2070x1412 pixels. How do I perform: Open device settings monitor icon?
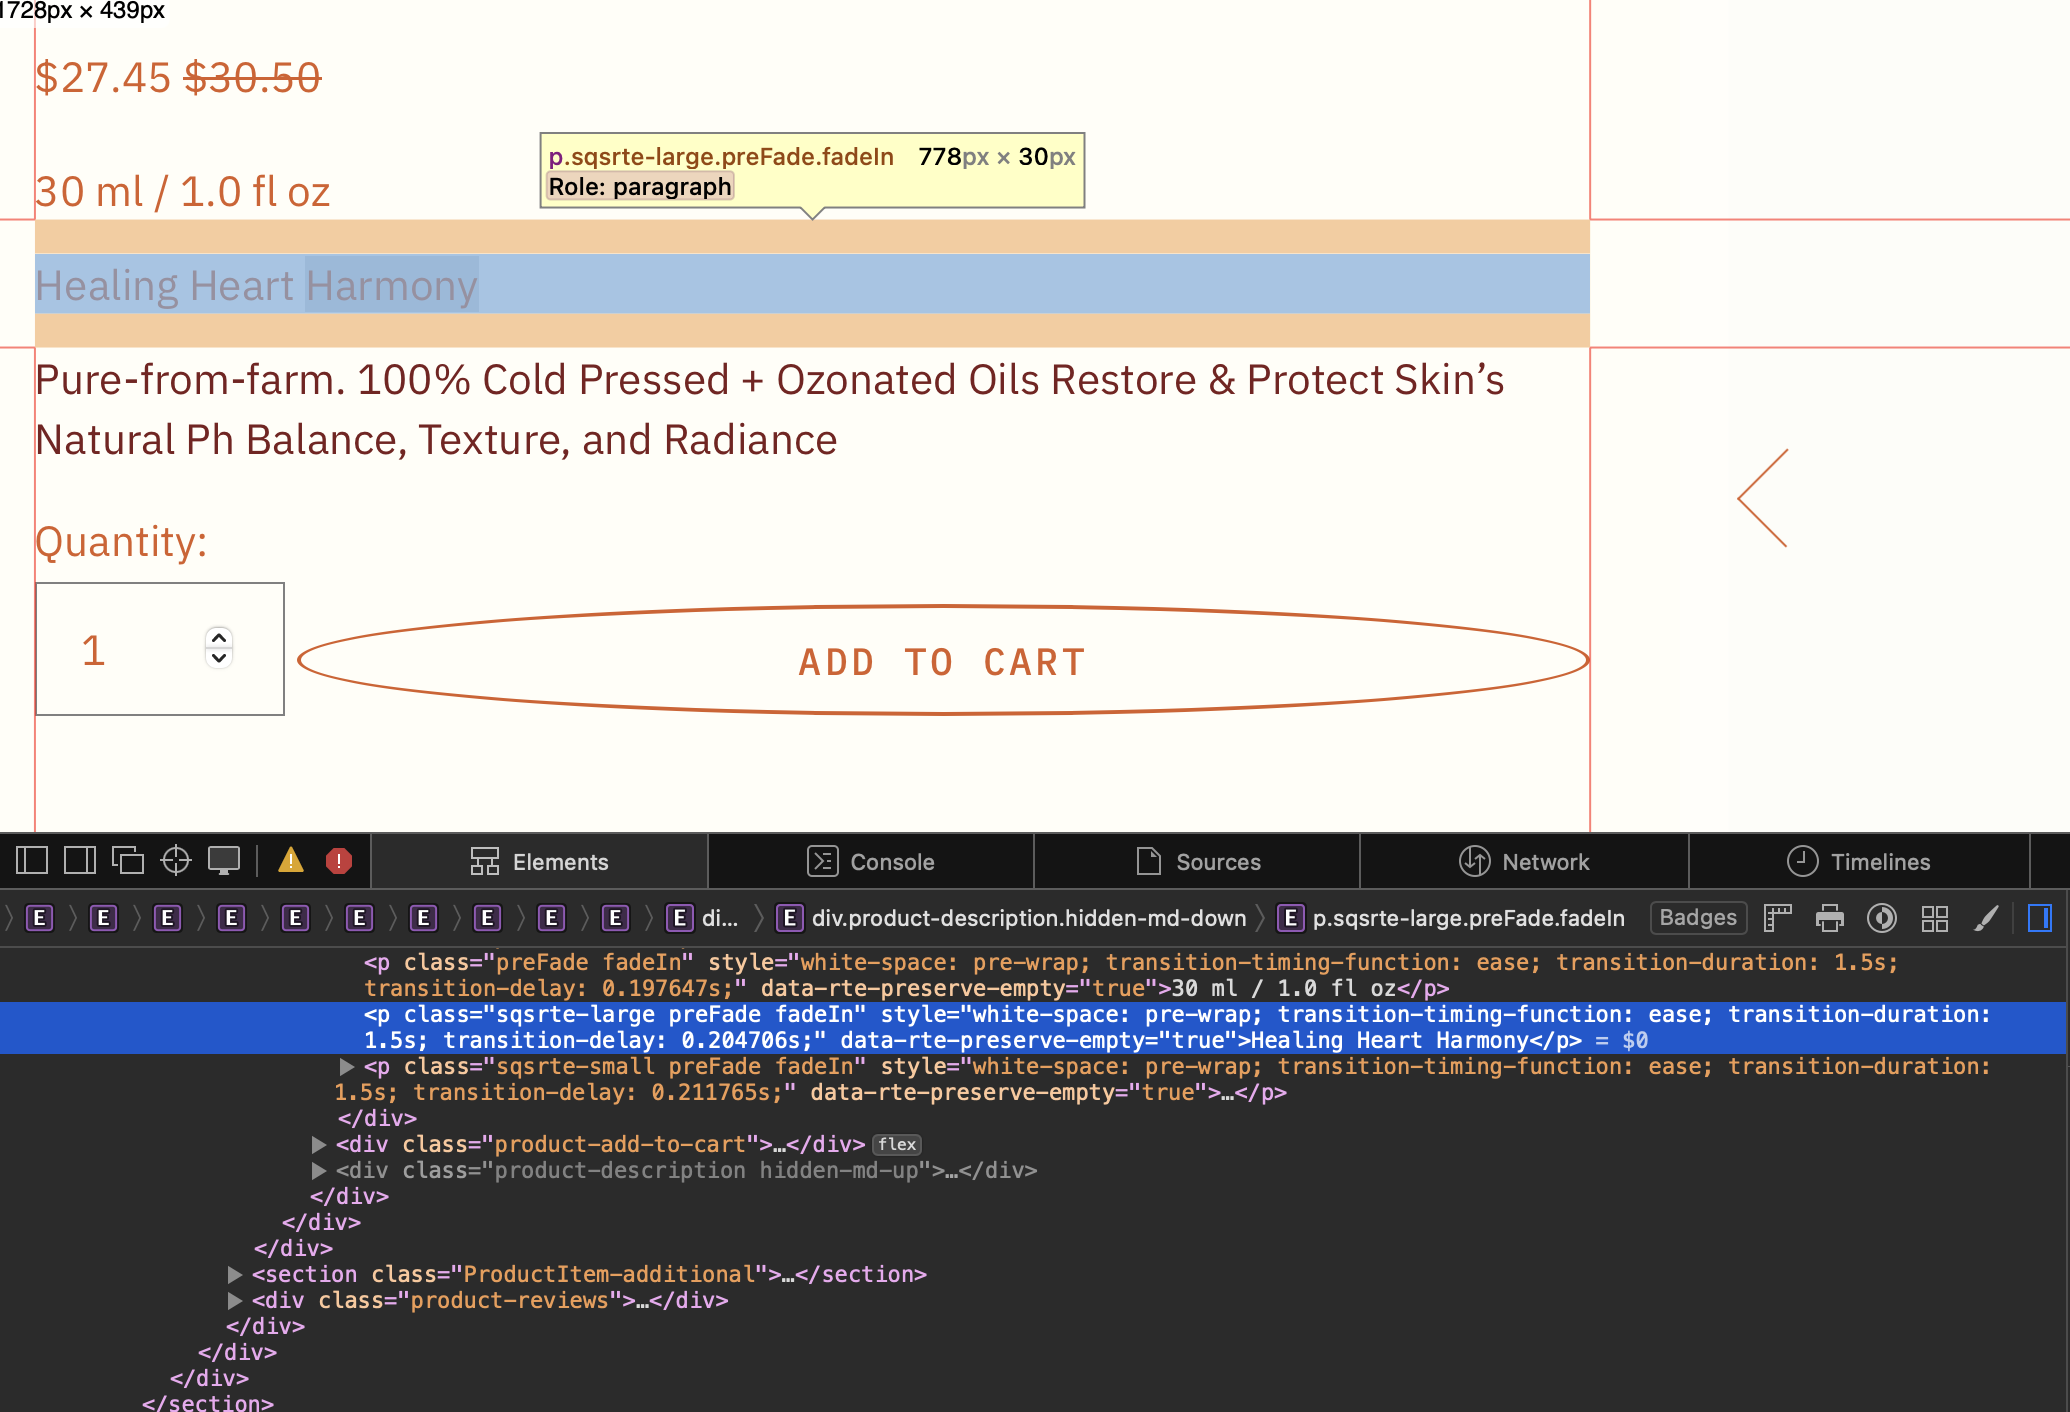(x=224, y=861)
